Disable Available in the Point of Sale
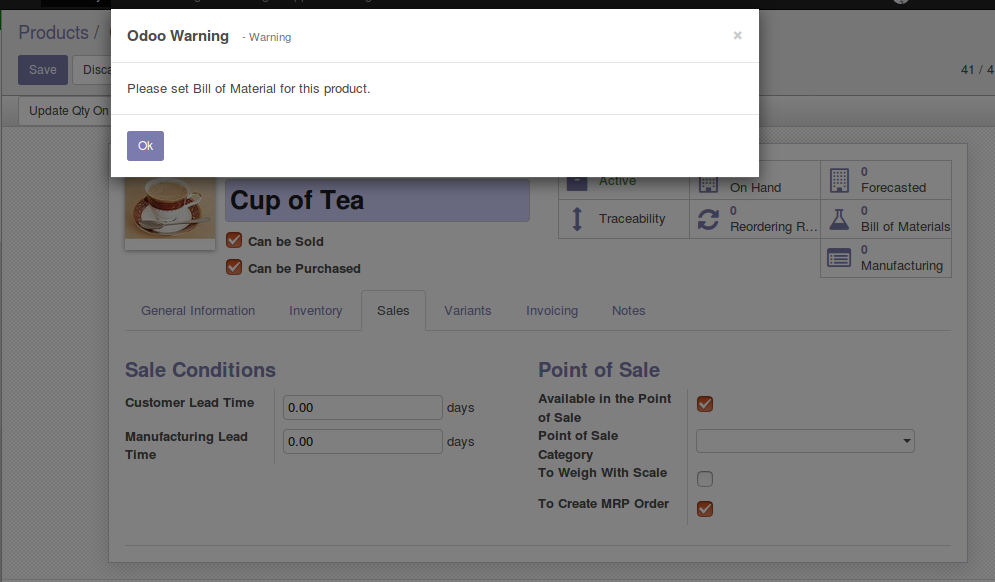 click(x=705, y=404)
